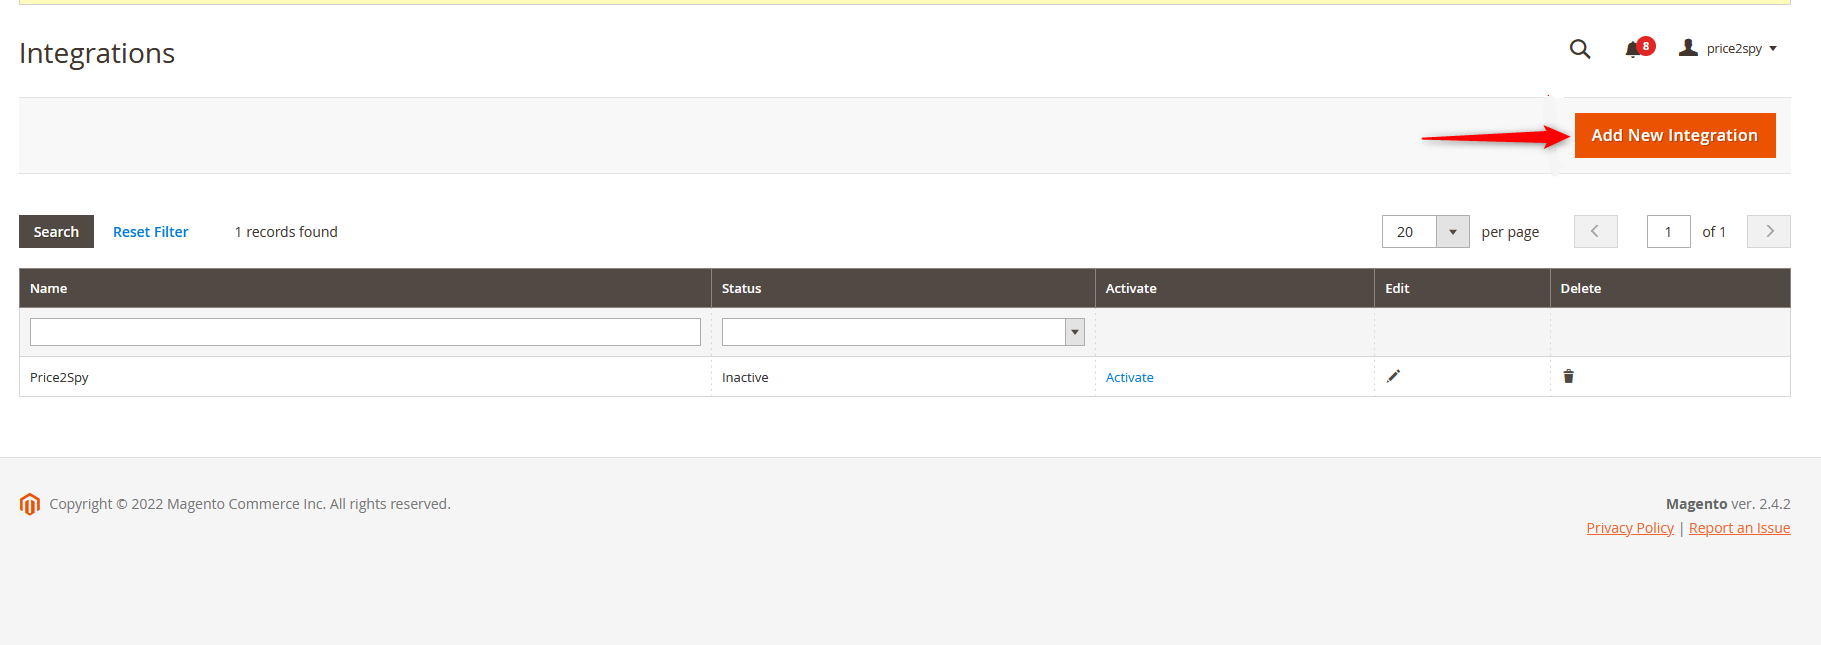Edit Price2Spy integration pencil icon

pos(1393,376)
